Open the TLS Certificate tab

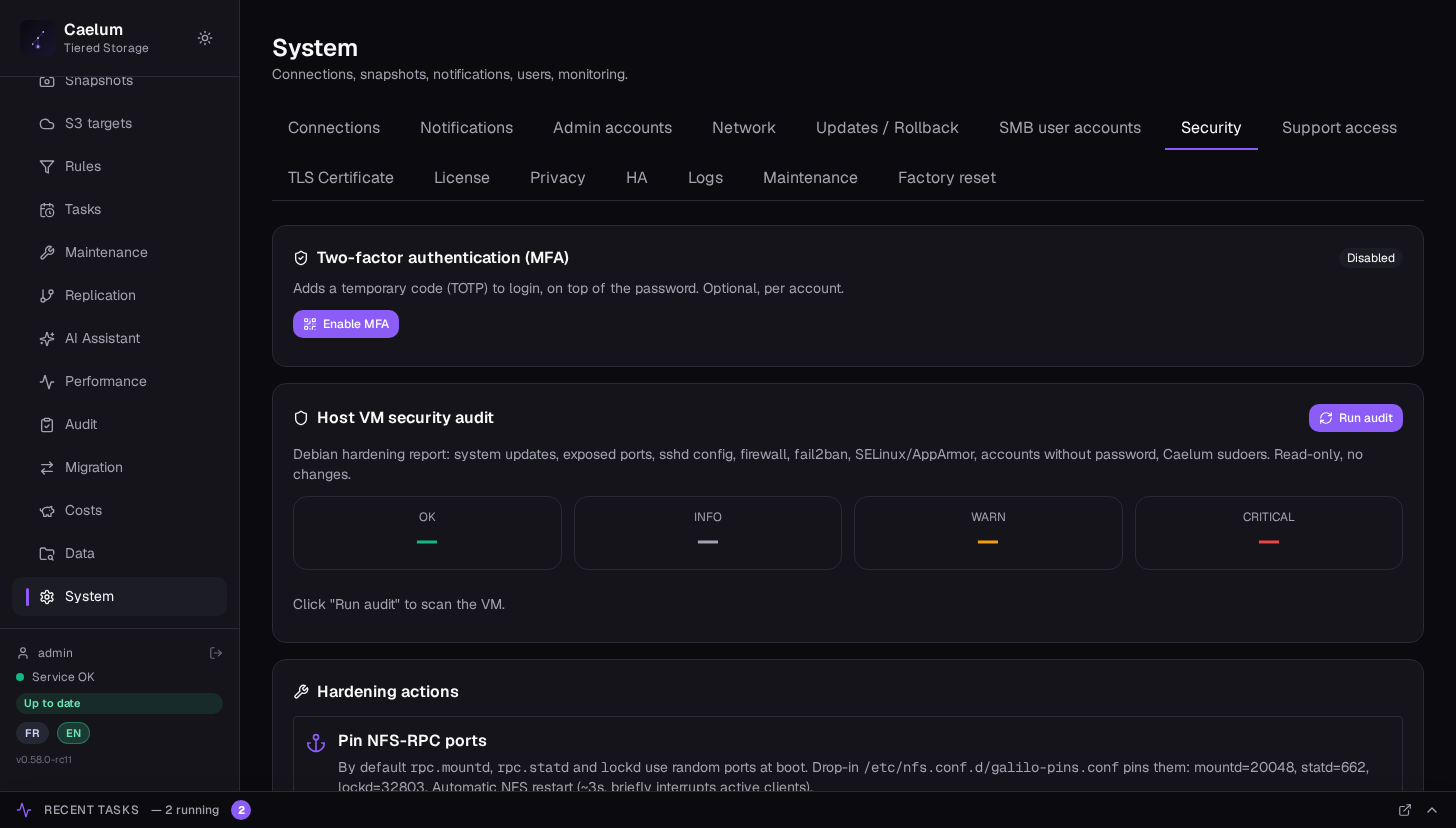click(341, 178)
